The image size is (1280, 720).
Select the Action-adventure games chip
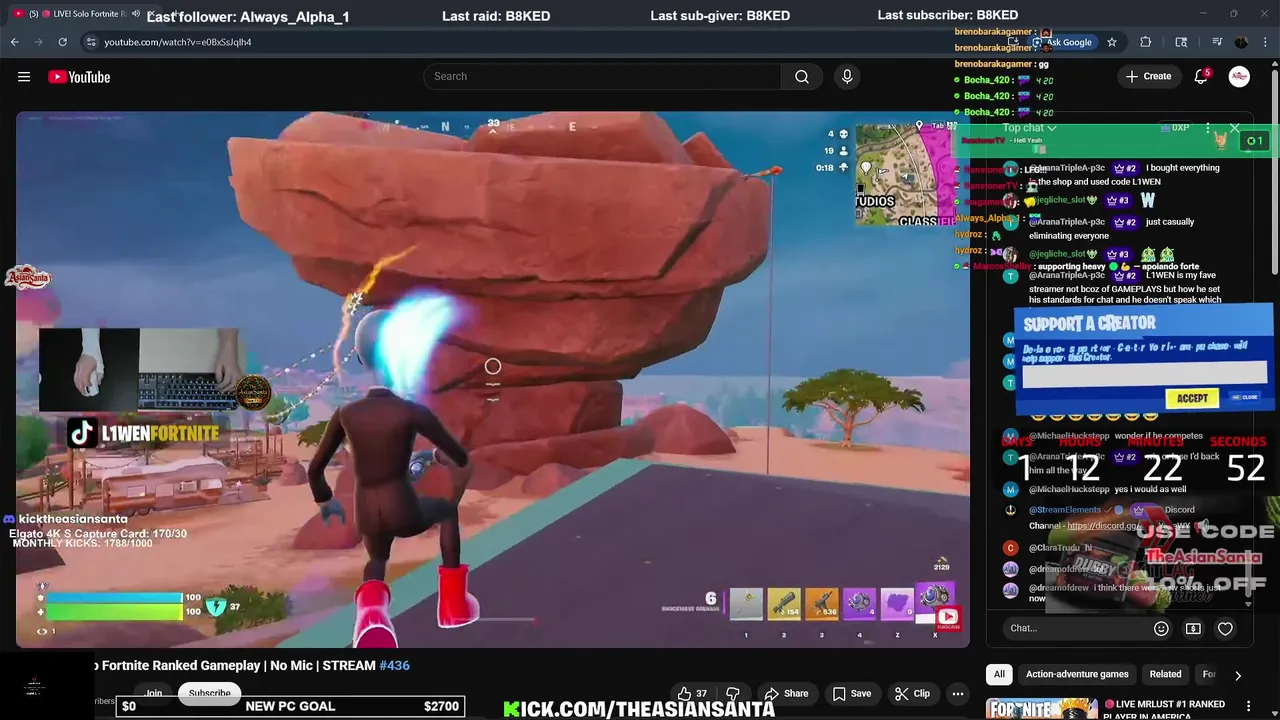[x=1077, y=674]
